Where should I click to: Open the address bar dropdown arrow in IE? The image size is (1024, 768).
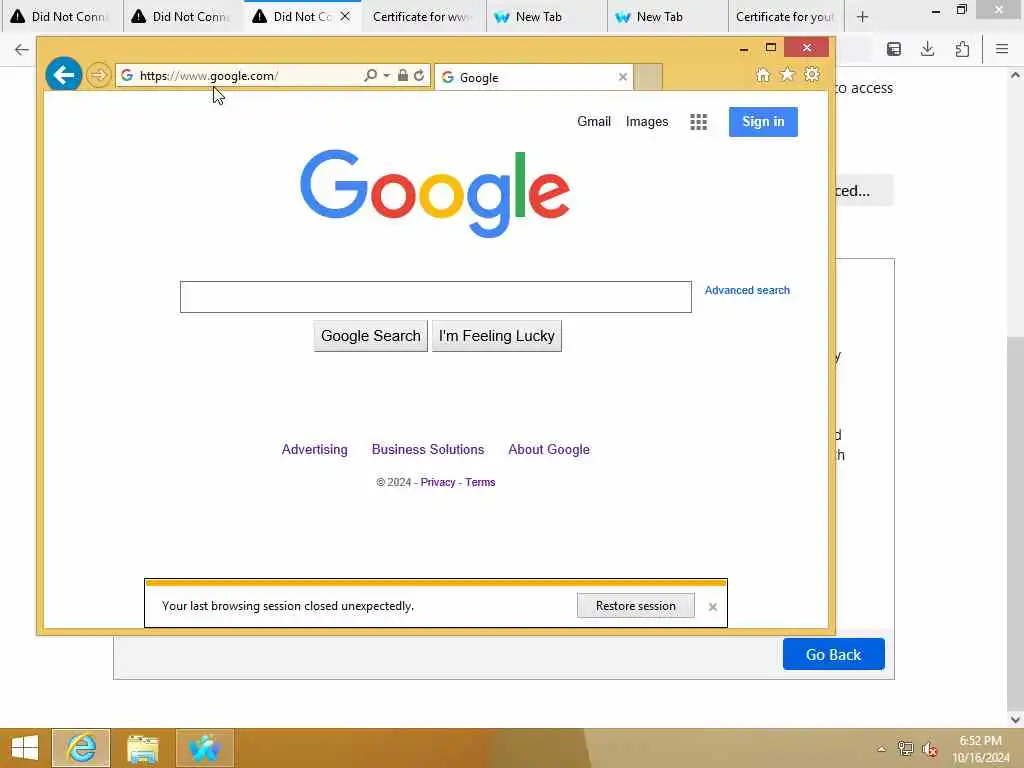387,76
